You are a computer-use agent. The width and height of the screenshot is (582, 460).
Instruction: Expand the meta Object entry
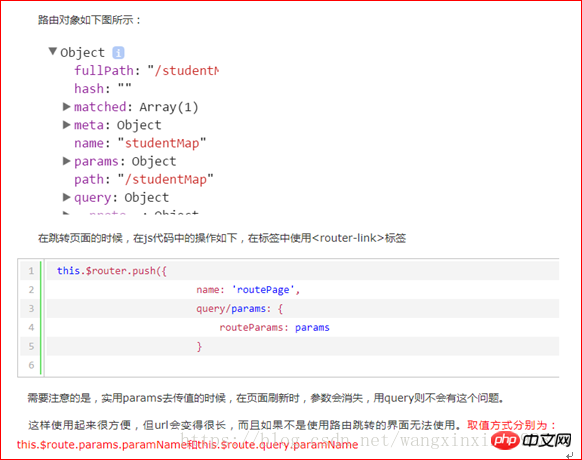click(x=66, y=125)
